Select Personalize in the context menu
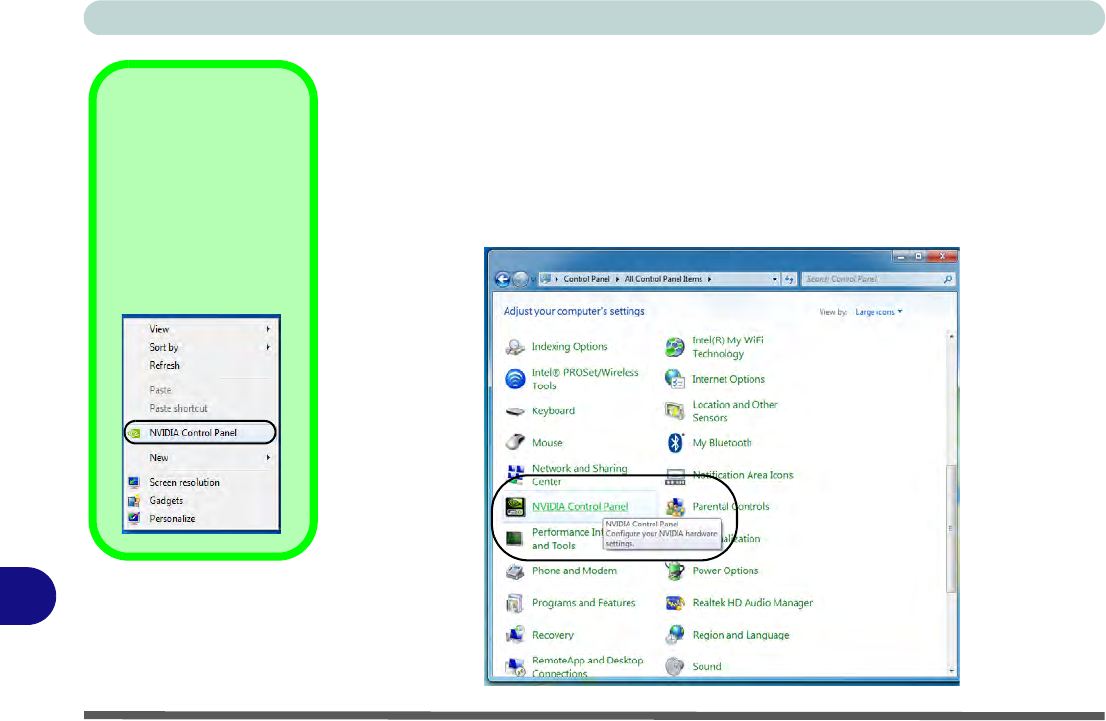 [202, 519]
